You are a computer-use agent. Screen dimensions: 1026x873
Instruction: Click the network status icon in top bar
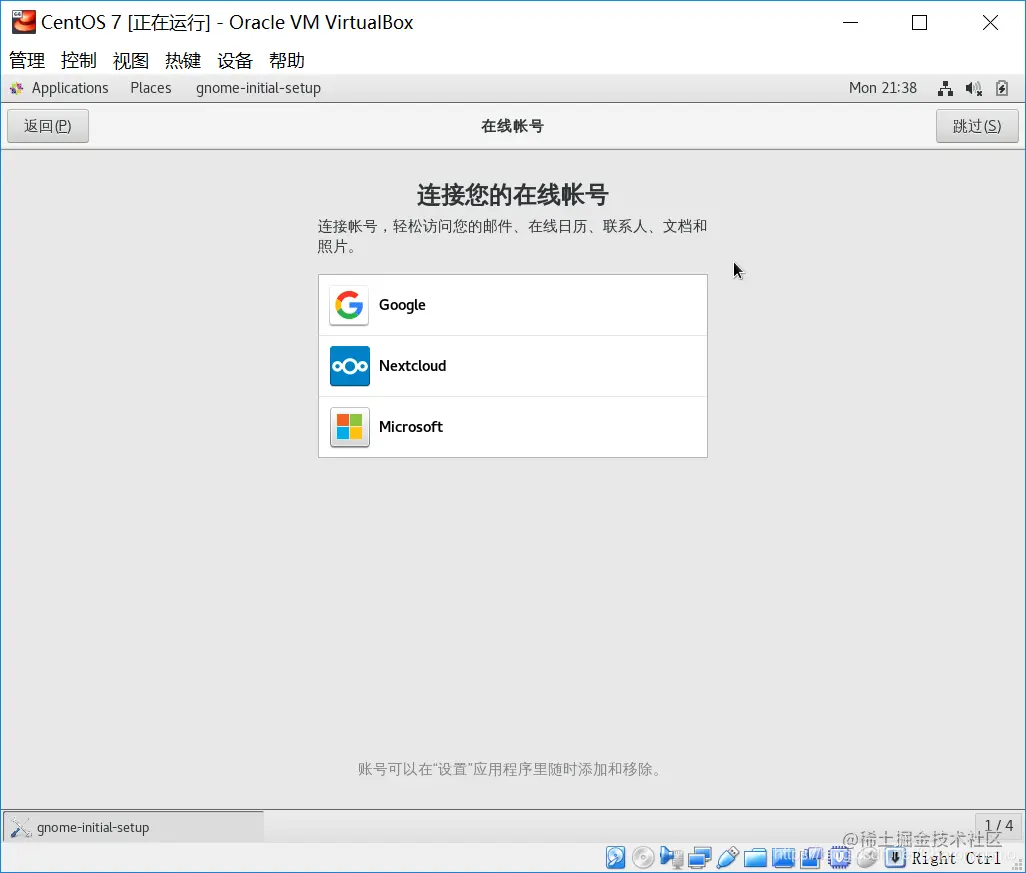[x=945, y=88]
